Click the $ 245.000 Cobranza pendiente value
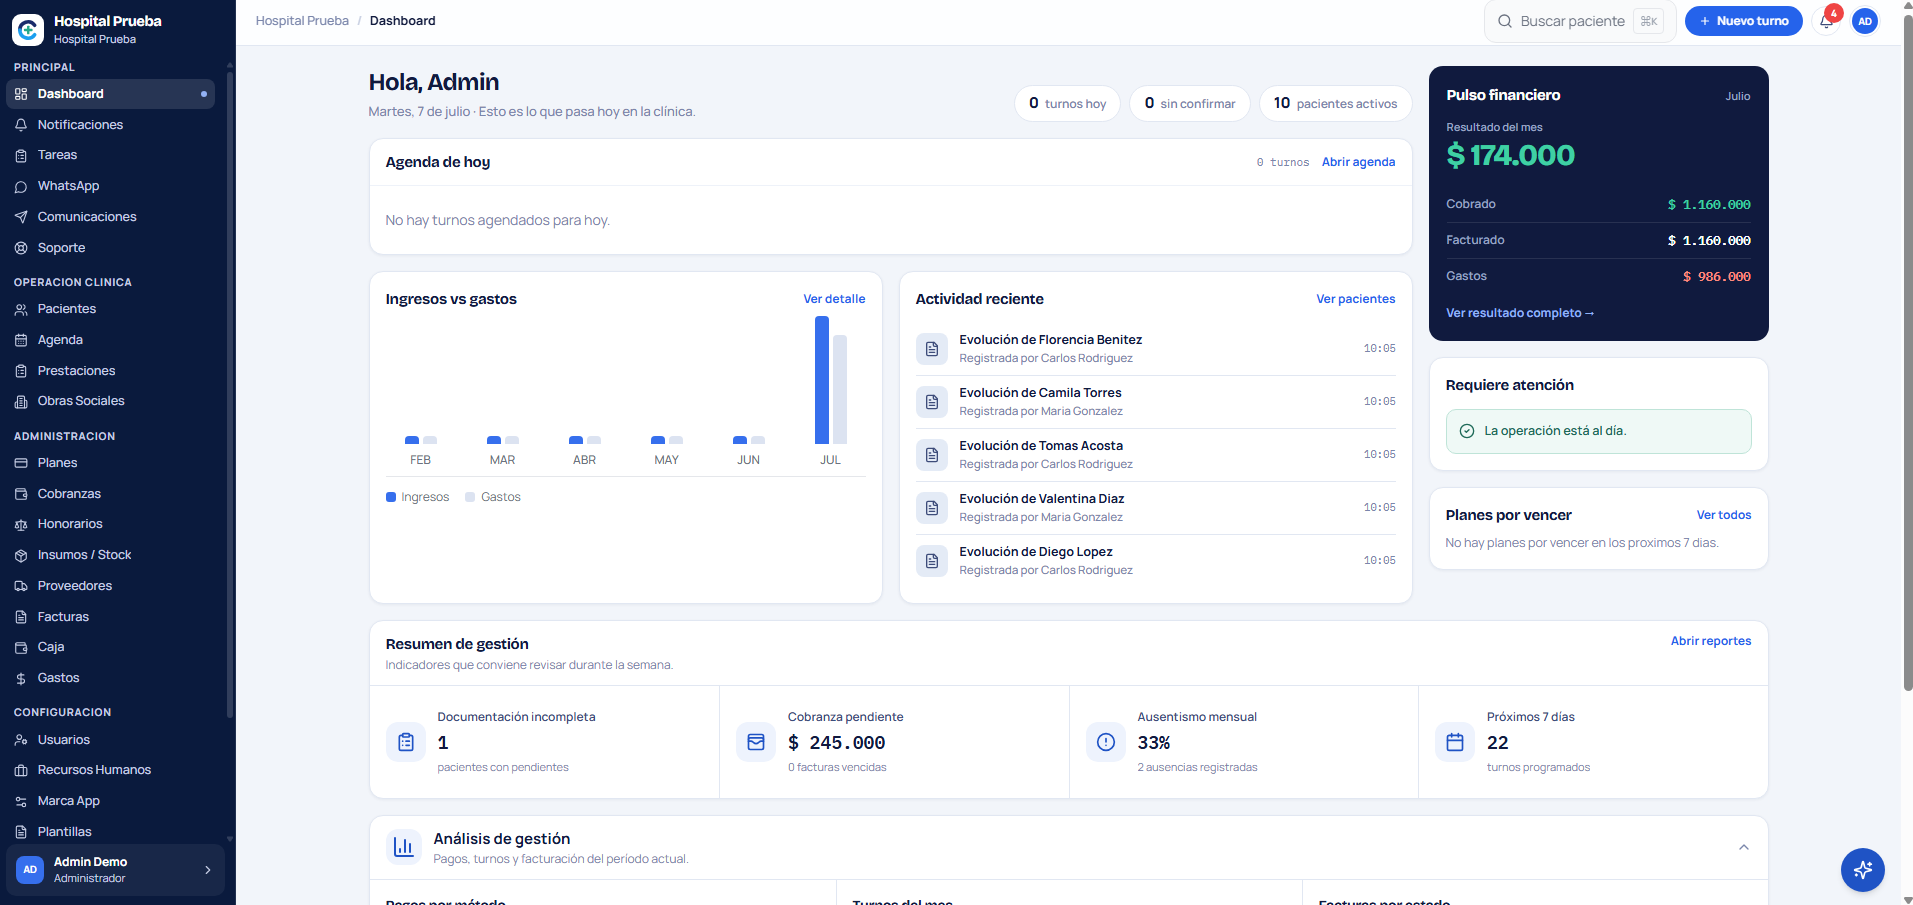Screen dimensions: 1913x905 coord(836,743)
